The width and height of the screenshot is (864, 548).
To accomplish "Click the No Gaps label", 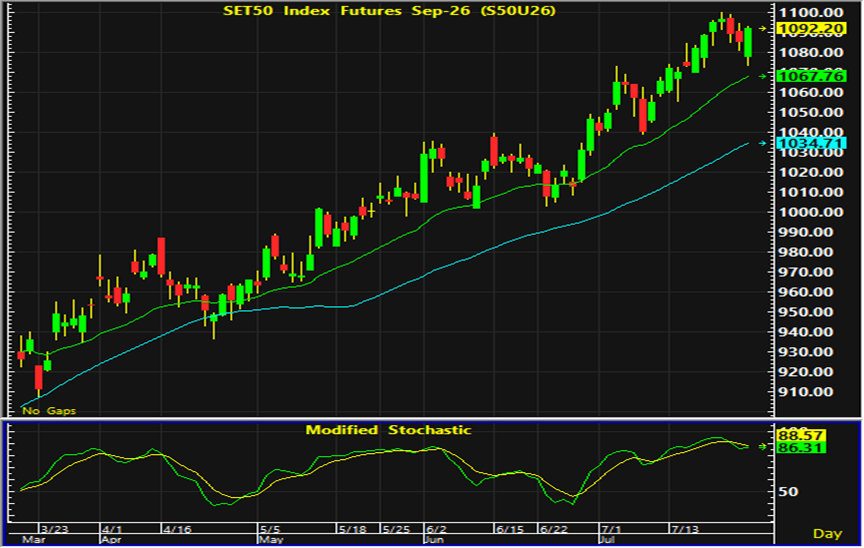I will coord(48,411).
